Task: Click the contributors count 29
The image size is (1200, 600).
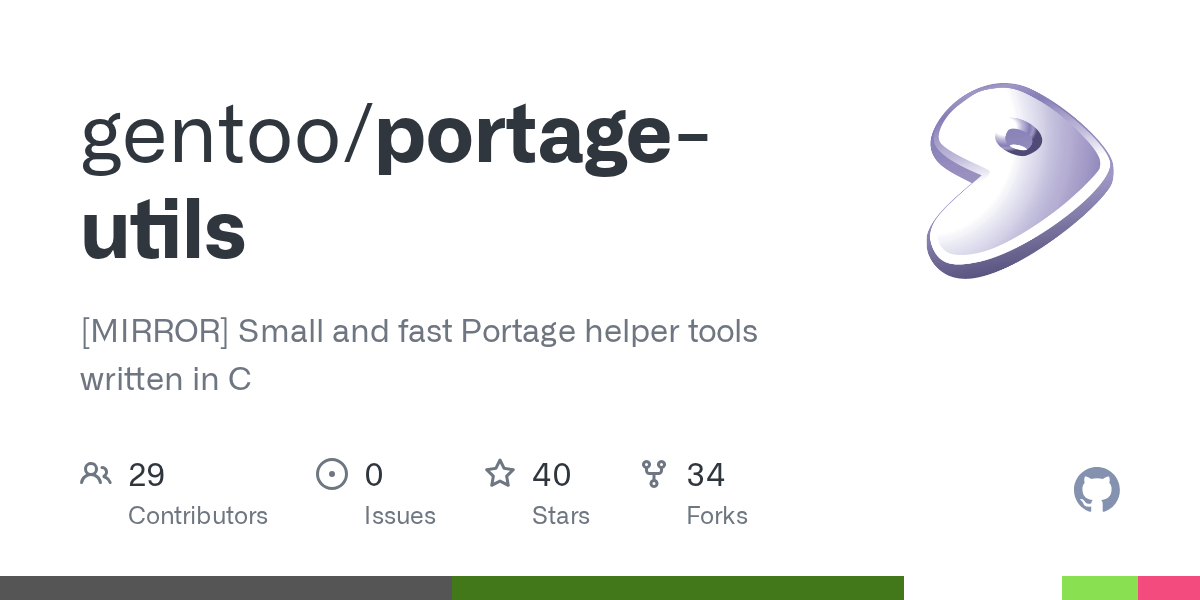Action: [146, 475]
